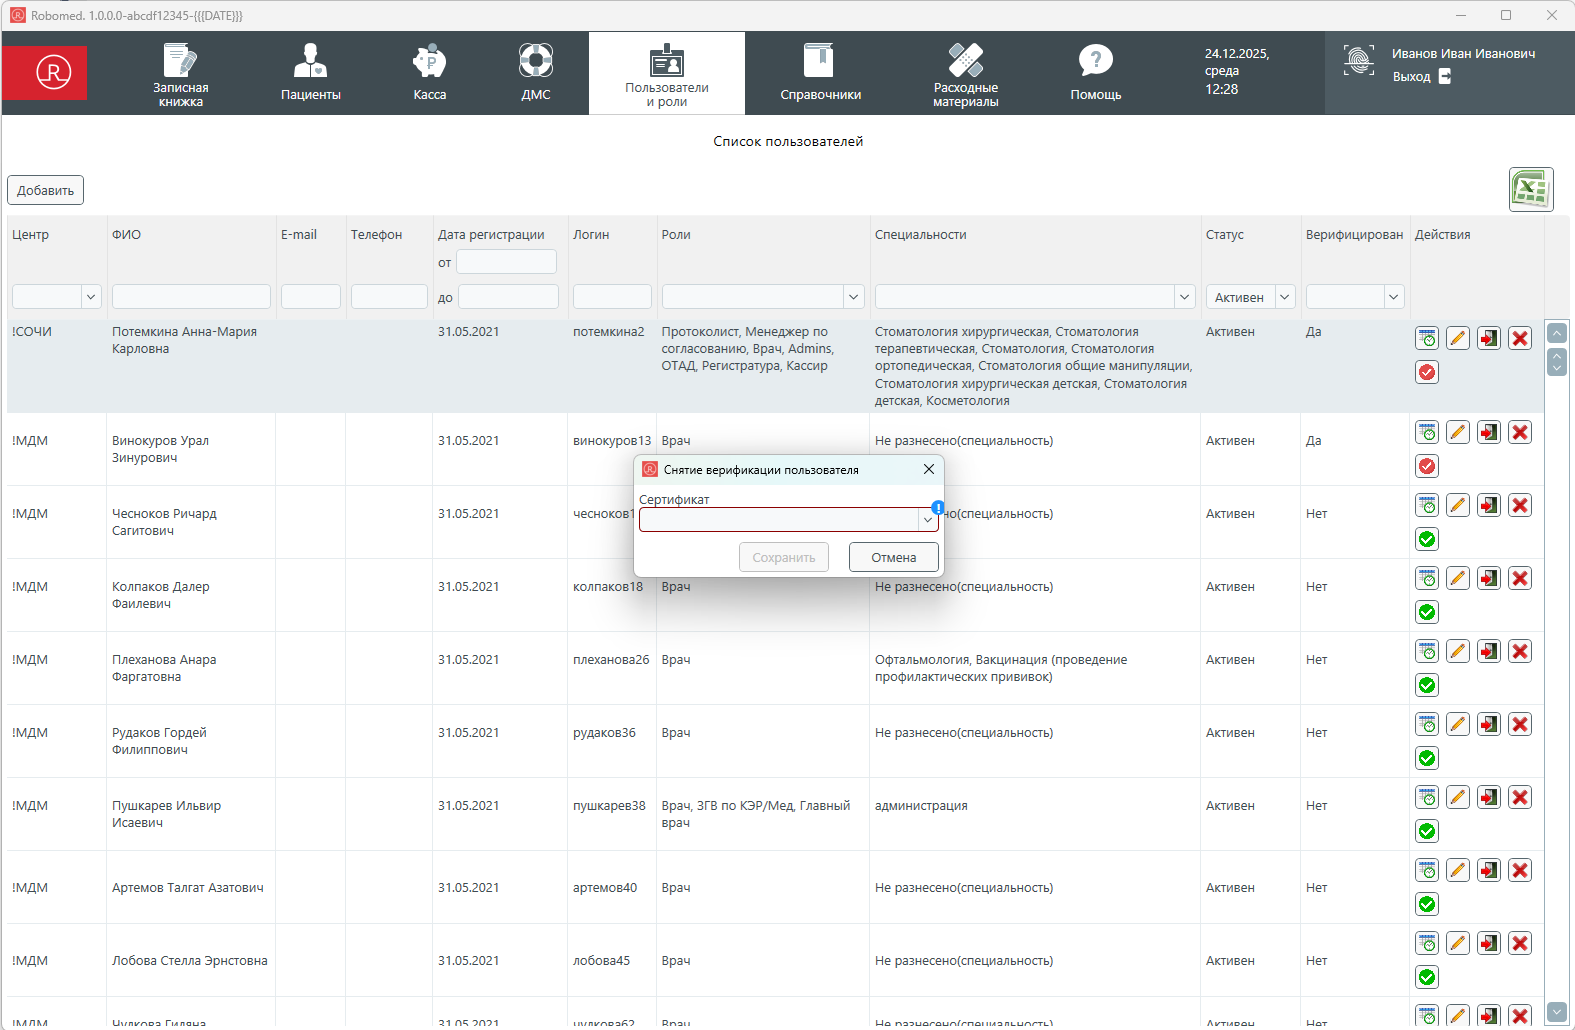The width and height of the screenshot is (1575, 1030).
Task: Click the pencil edit icon for Потемкина
Action: (x=1458, y=338)
